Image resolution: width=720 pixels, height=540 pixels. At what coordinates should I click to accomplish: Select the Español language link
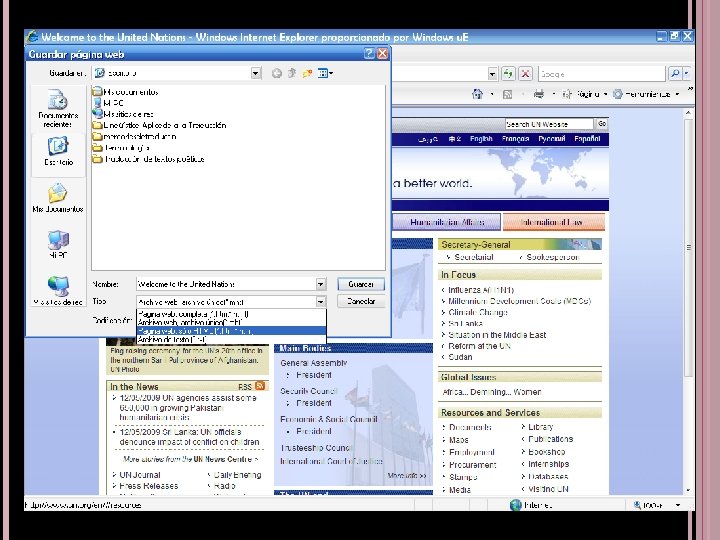(x=587, y=139)
